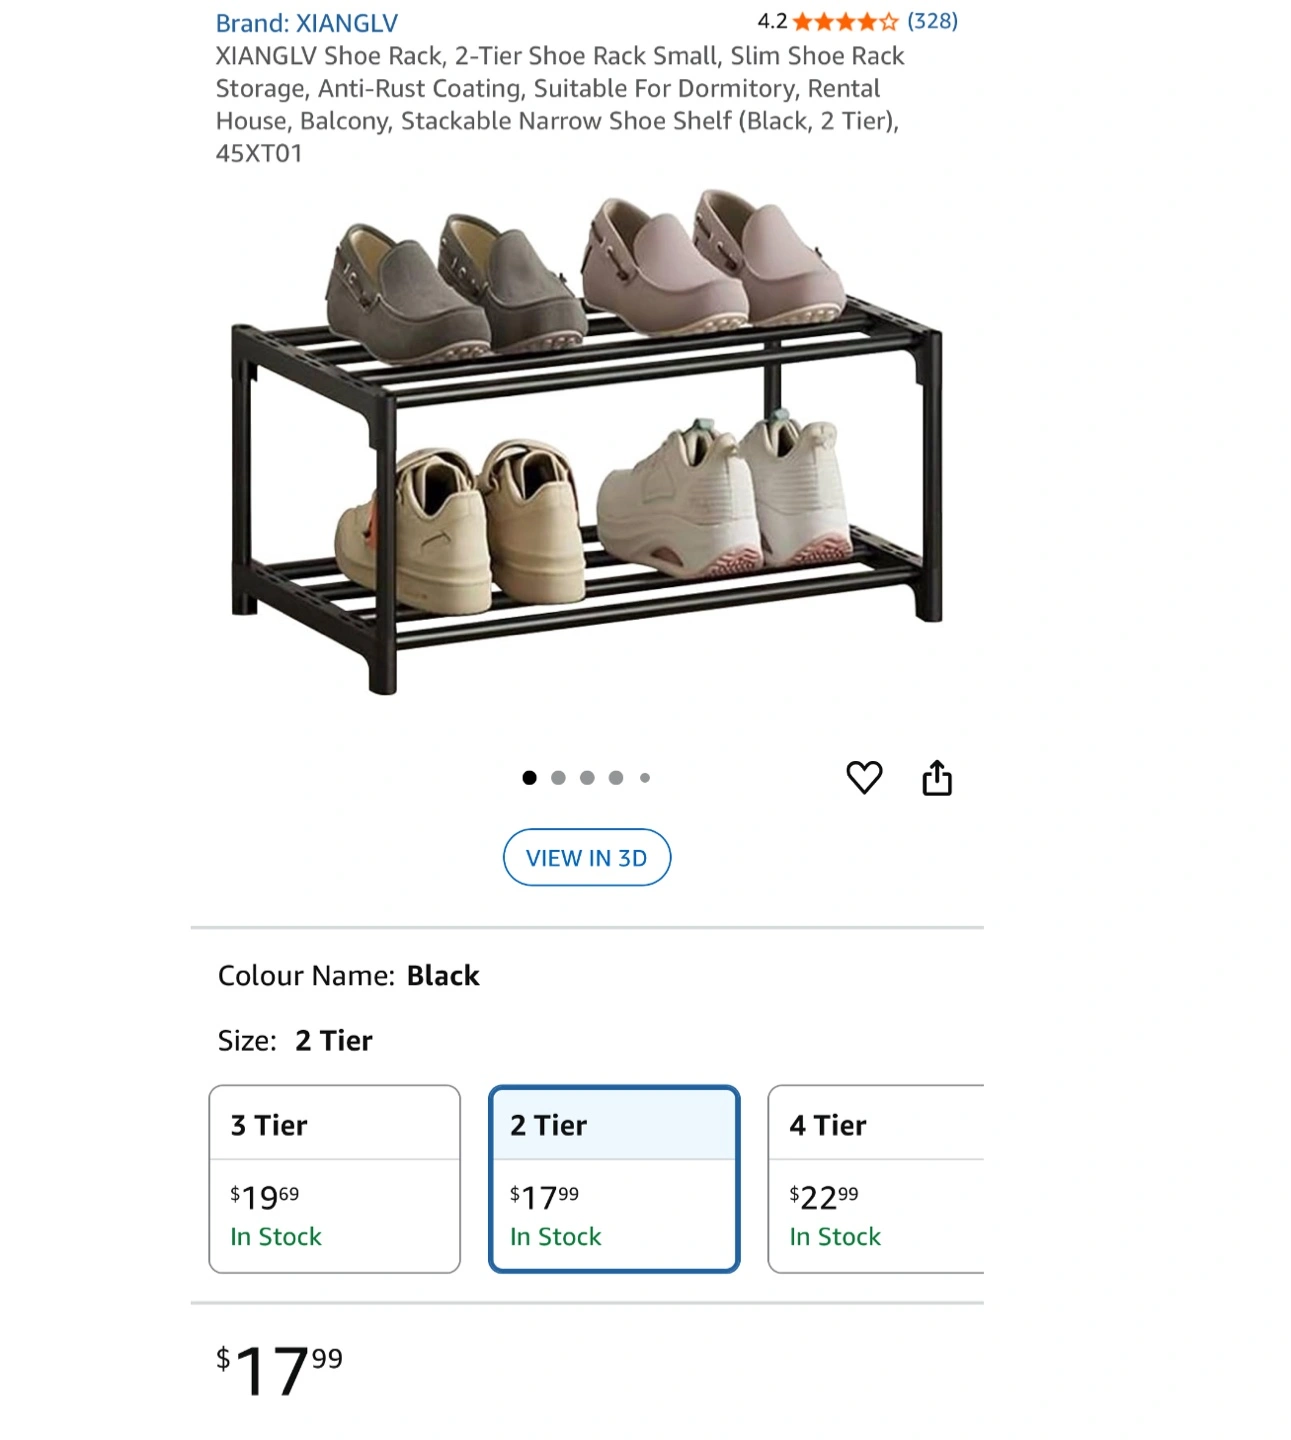Tap the share icon
The image size is (1291, 1440).
pyautogui.click(x=936, y=777)
